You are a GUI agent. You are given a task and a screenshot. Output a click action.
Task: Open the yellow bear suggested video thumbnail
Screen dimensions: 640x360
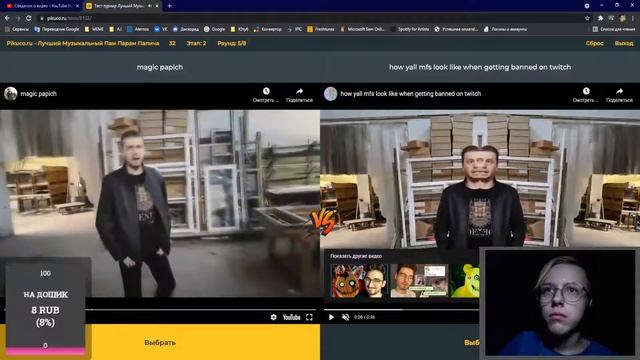(x=465, y=280)
